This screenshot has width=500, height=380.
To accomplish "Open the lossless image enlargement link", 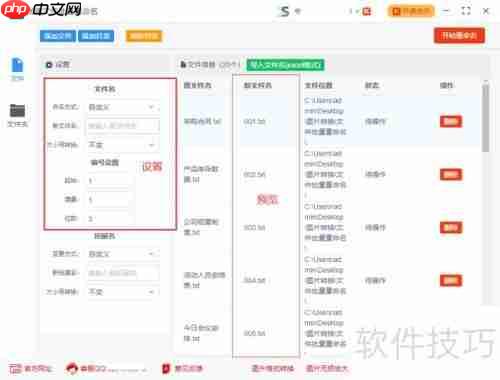I will click(x=327, y=368).
